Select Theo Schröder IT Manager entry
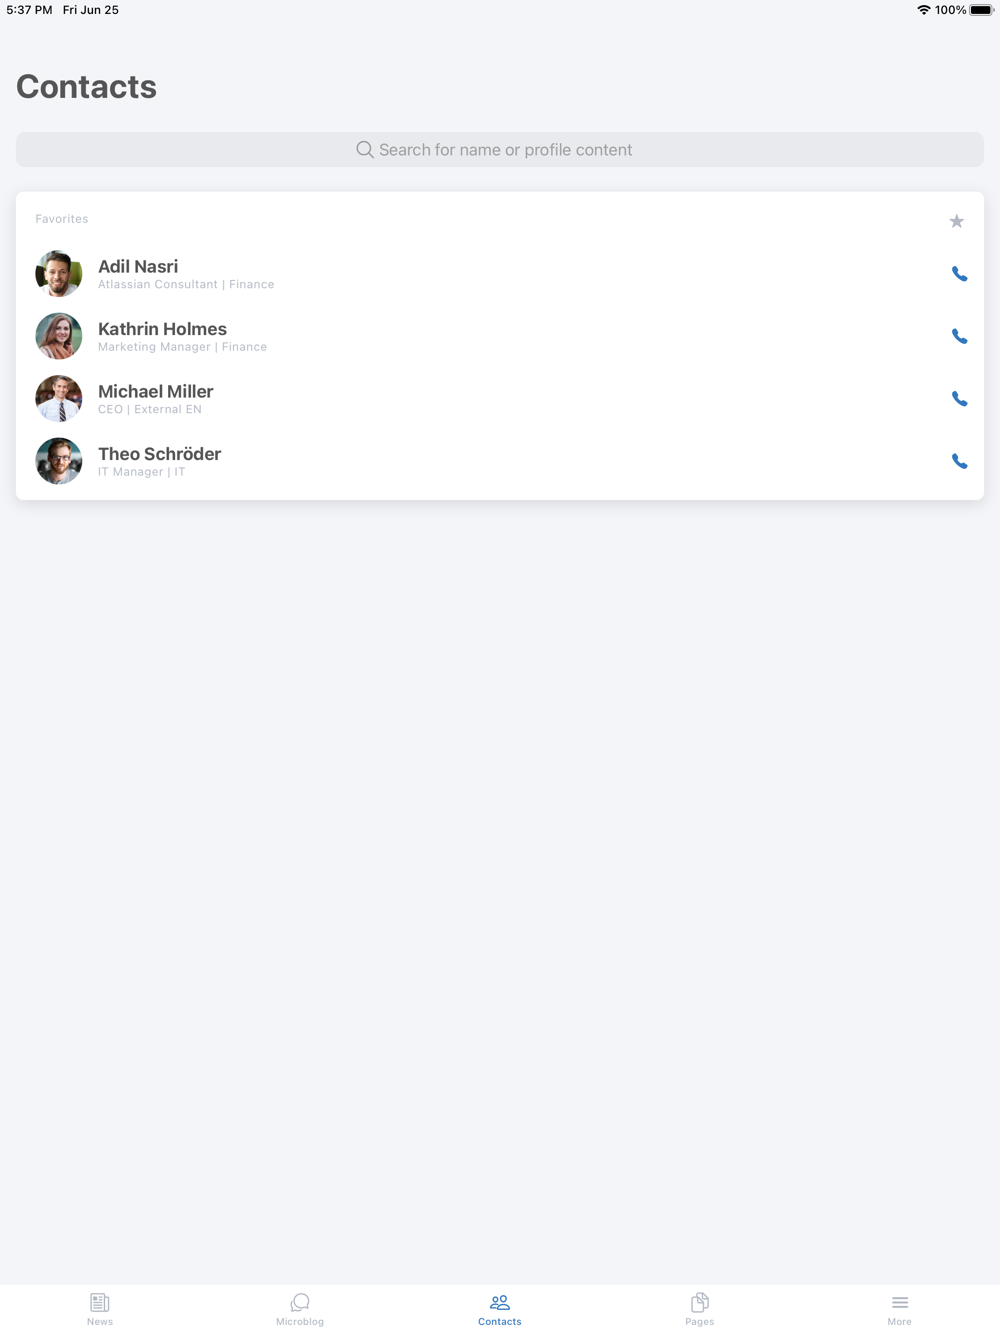 click(500, 461)
